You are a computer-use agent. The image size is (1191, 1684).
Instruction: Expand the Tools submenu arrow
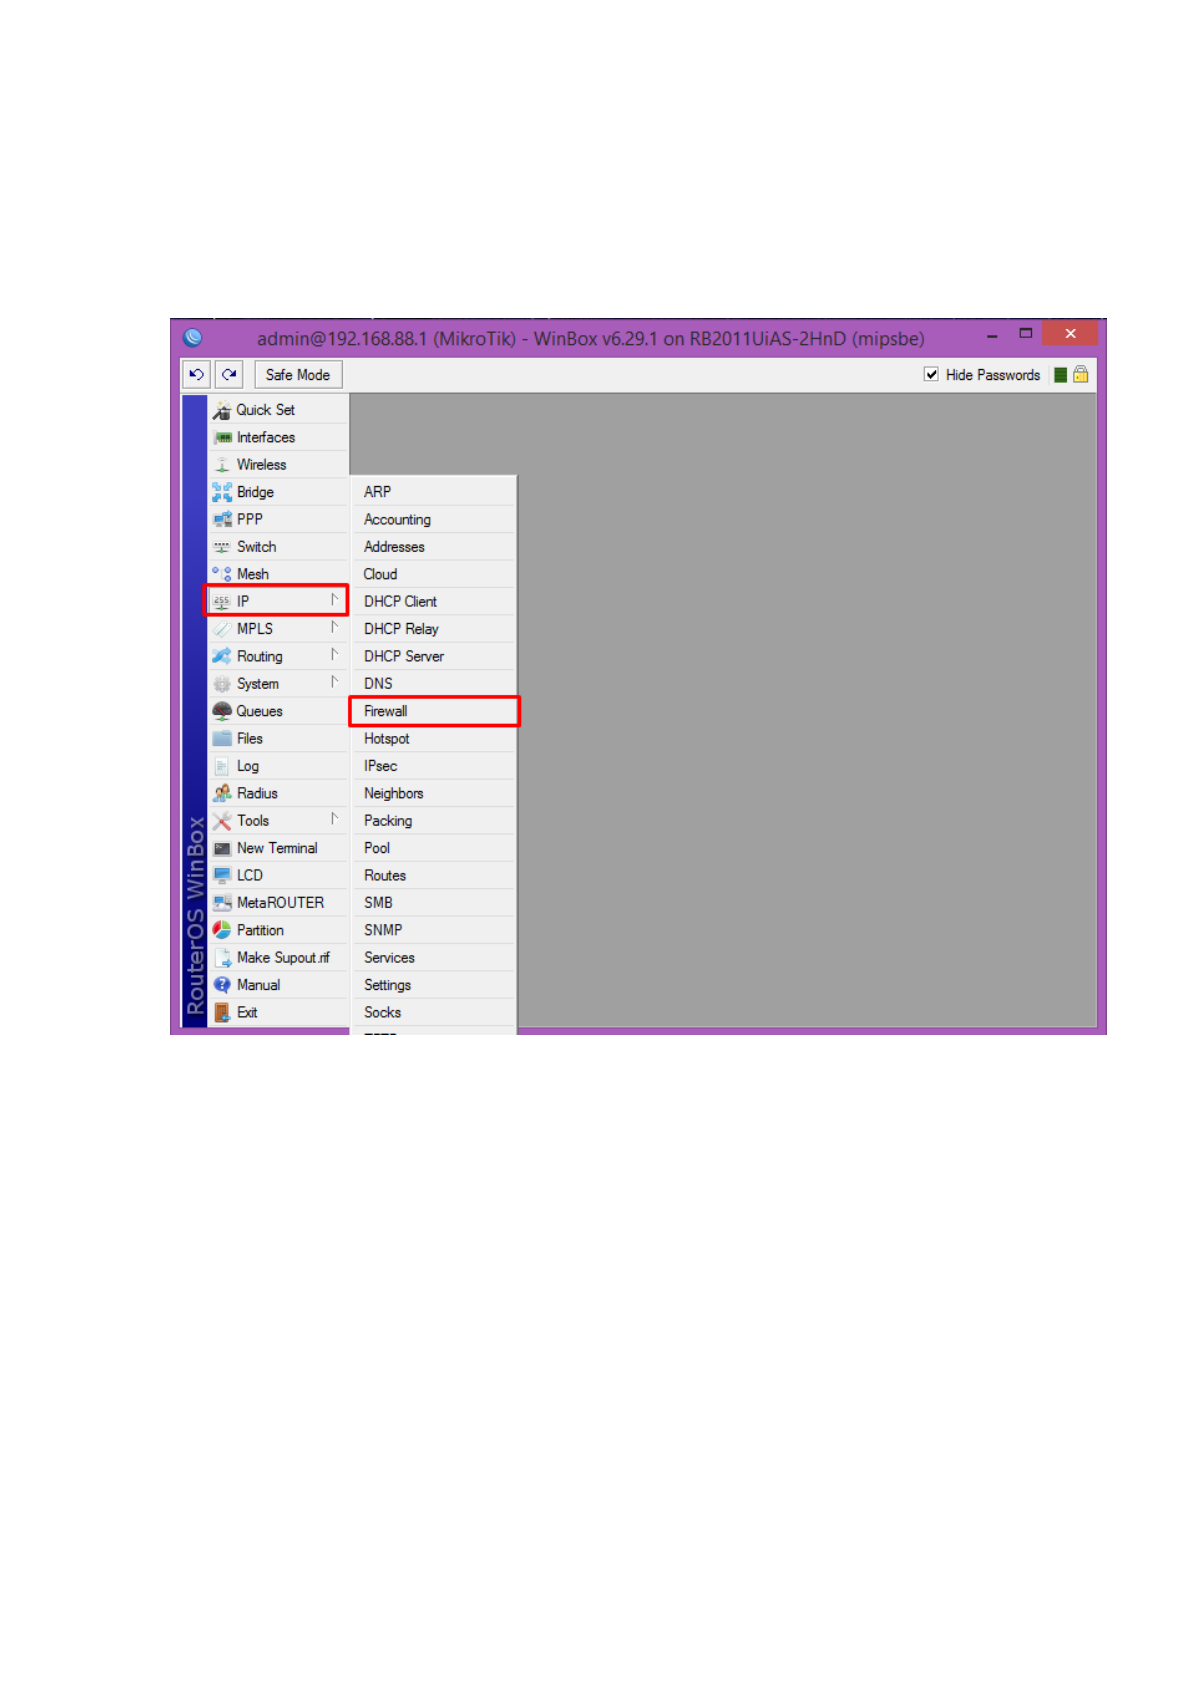pyautogui.click(x=334, y=819)
